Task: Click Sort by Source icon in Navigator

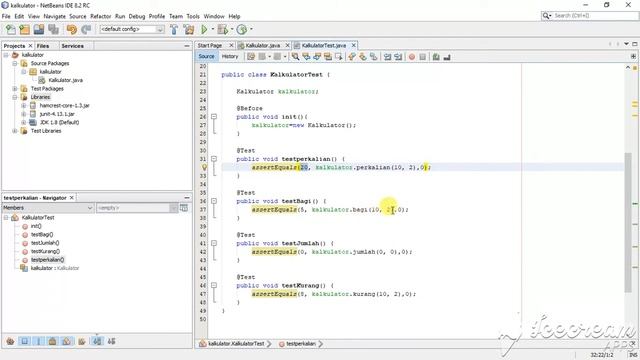Action: point(111,341)
